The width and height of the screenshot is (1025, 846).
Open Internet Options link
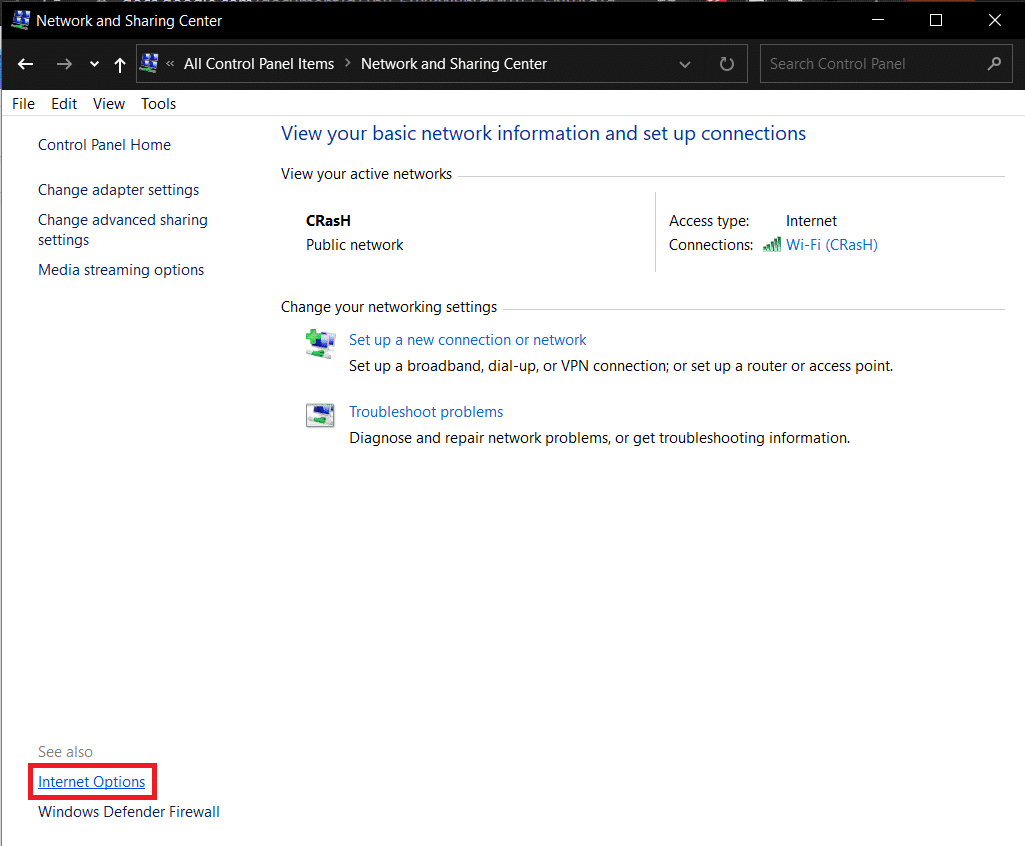pyautogui.click(x=91, y=782)
